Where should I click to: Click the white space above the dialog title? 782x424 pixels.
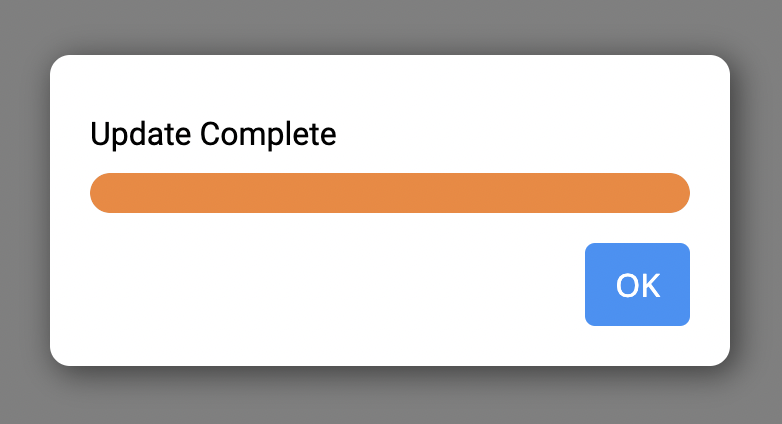pyautogui.click(x=390, y=85)
